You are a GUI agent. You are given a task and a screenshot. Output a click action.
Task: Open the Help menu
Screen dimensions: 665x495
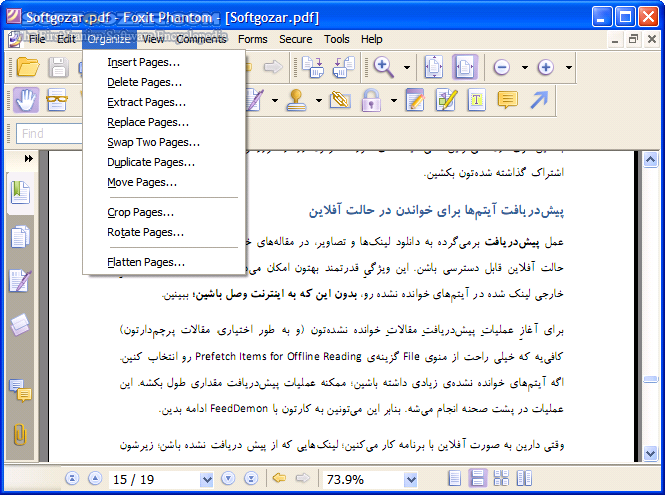[x=372, y=39]
